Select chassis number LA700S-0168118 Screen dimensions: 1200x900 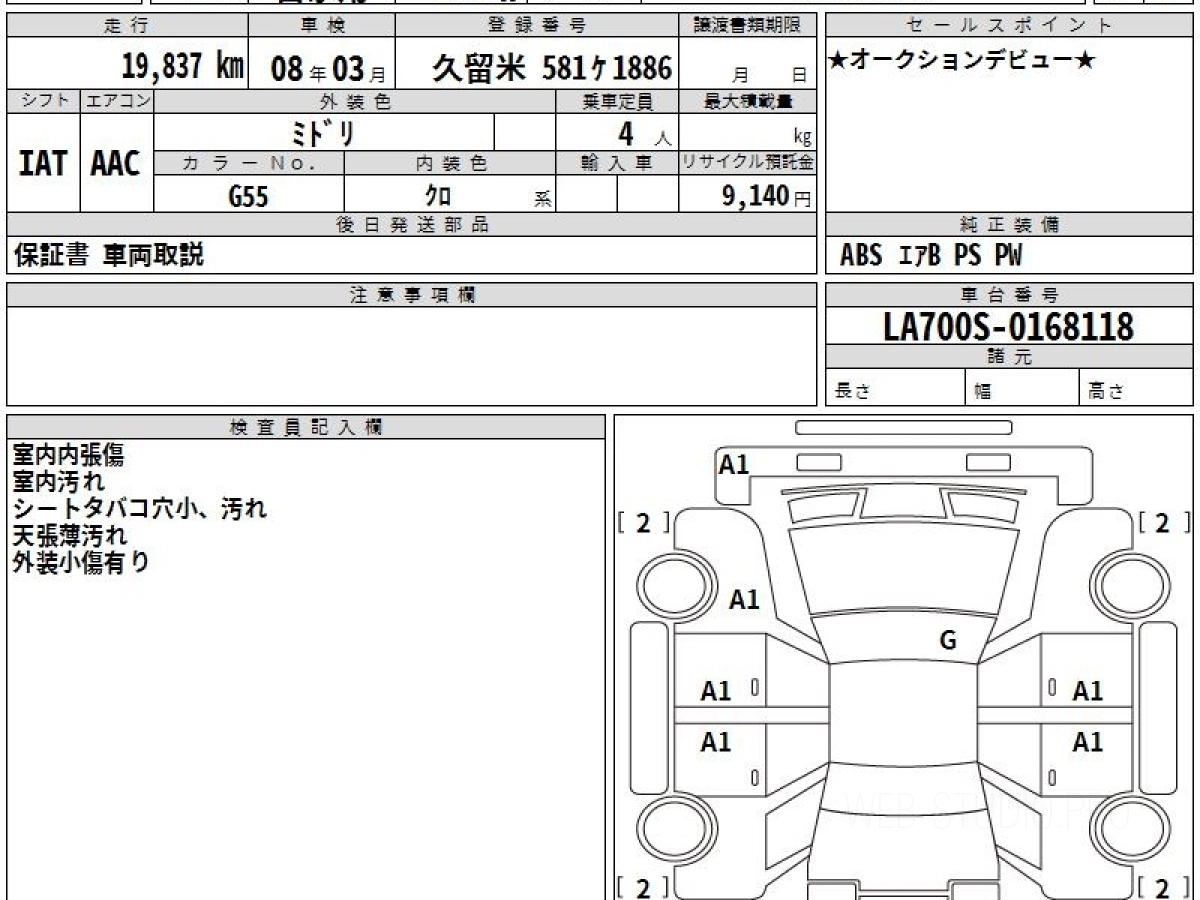pyautogui.click(x=1009, y=326)
